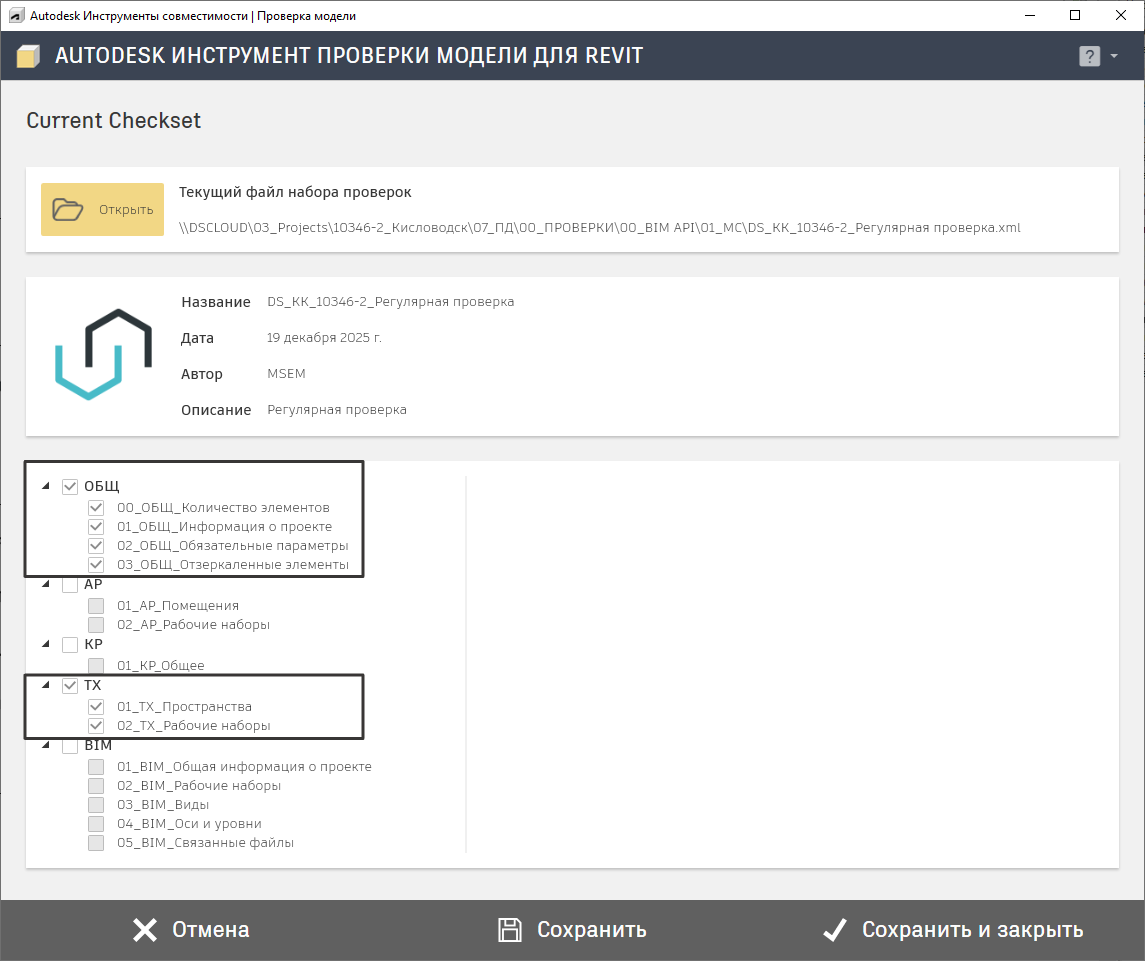Viewport: 1145px width, 961px height.
Task: Click the Autodesk yellow cube logo
Action: [29, 57]
